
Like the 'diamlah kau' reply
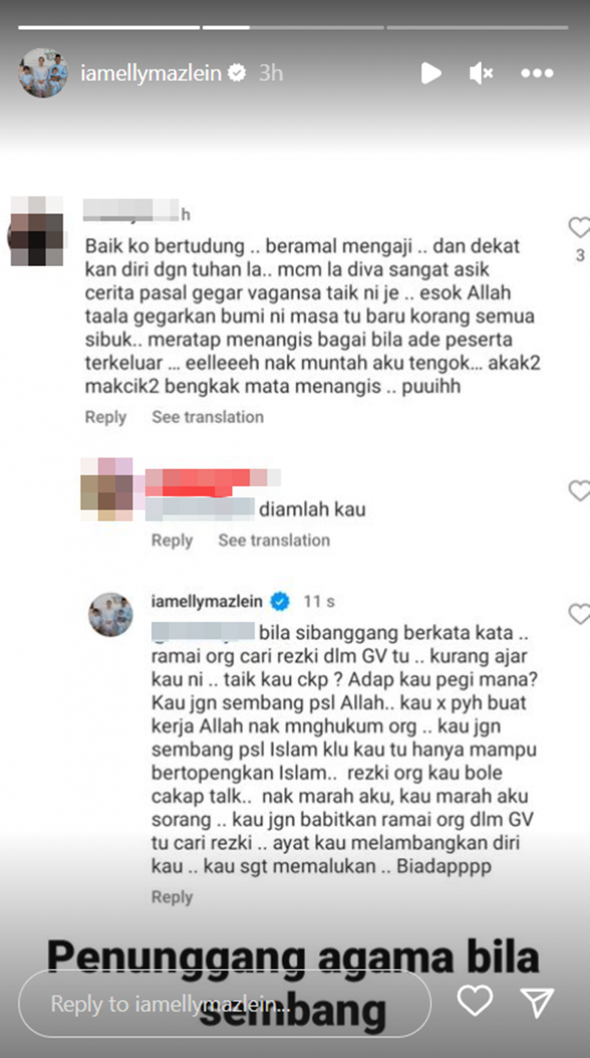579,491
